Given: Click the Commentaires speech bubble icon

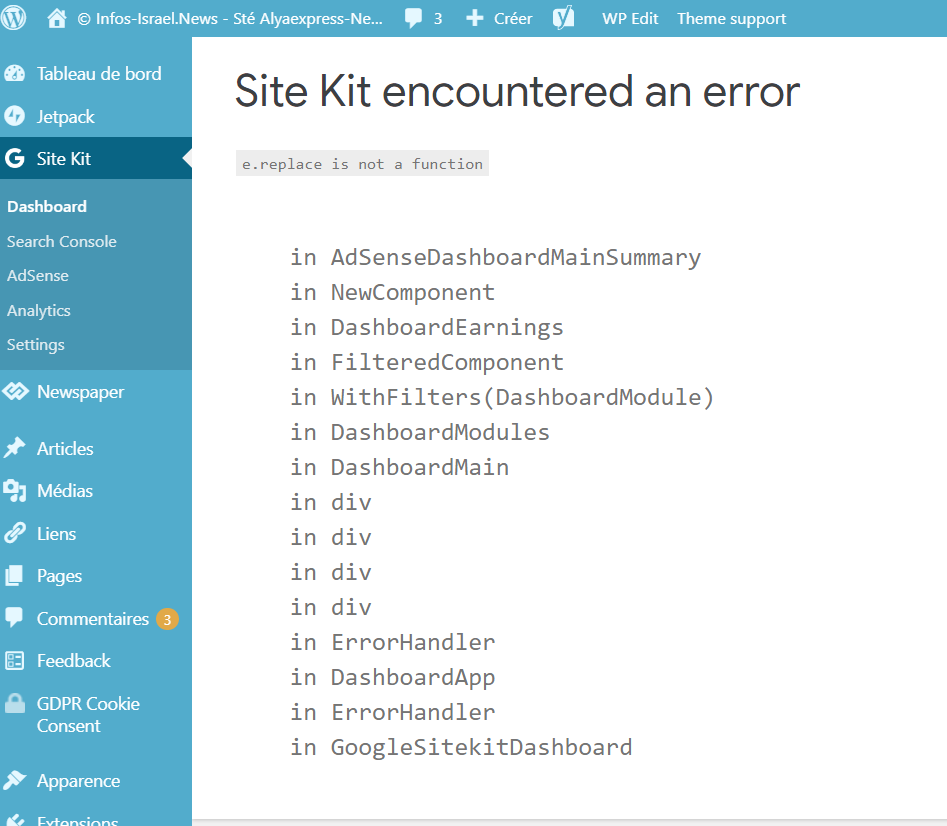Looking at the screenshot, I should click(14, 618).
